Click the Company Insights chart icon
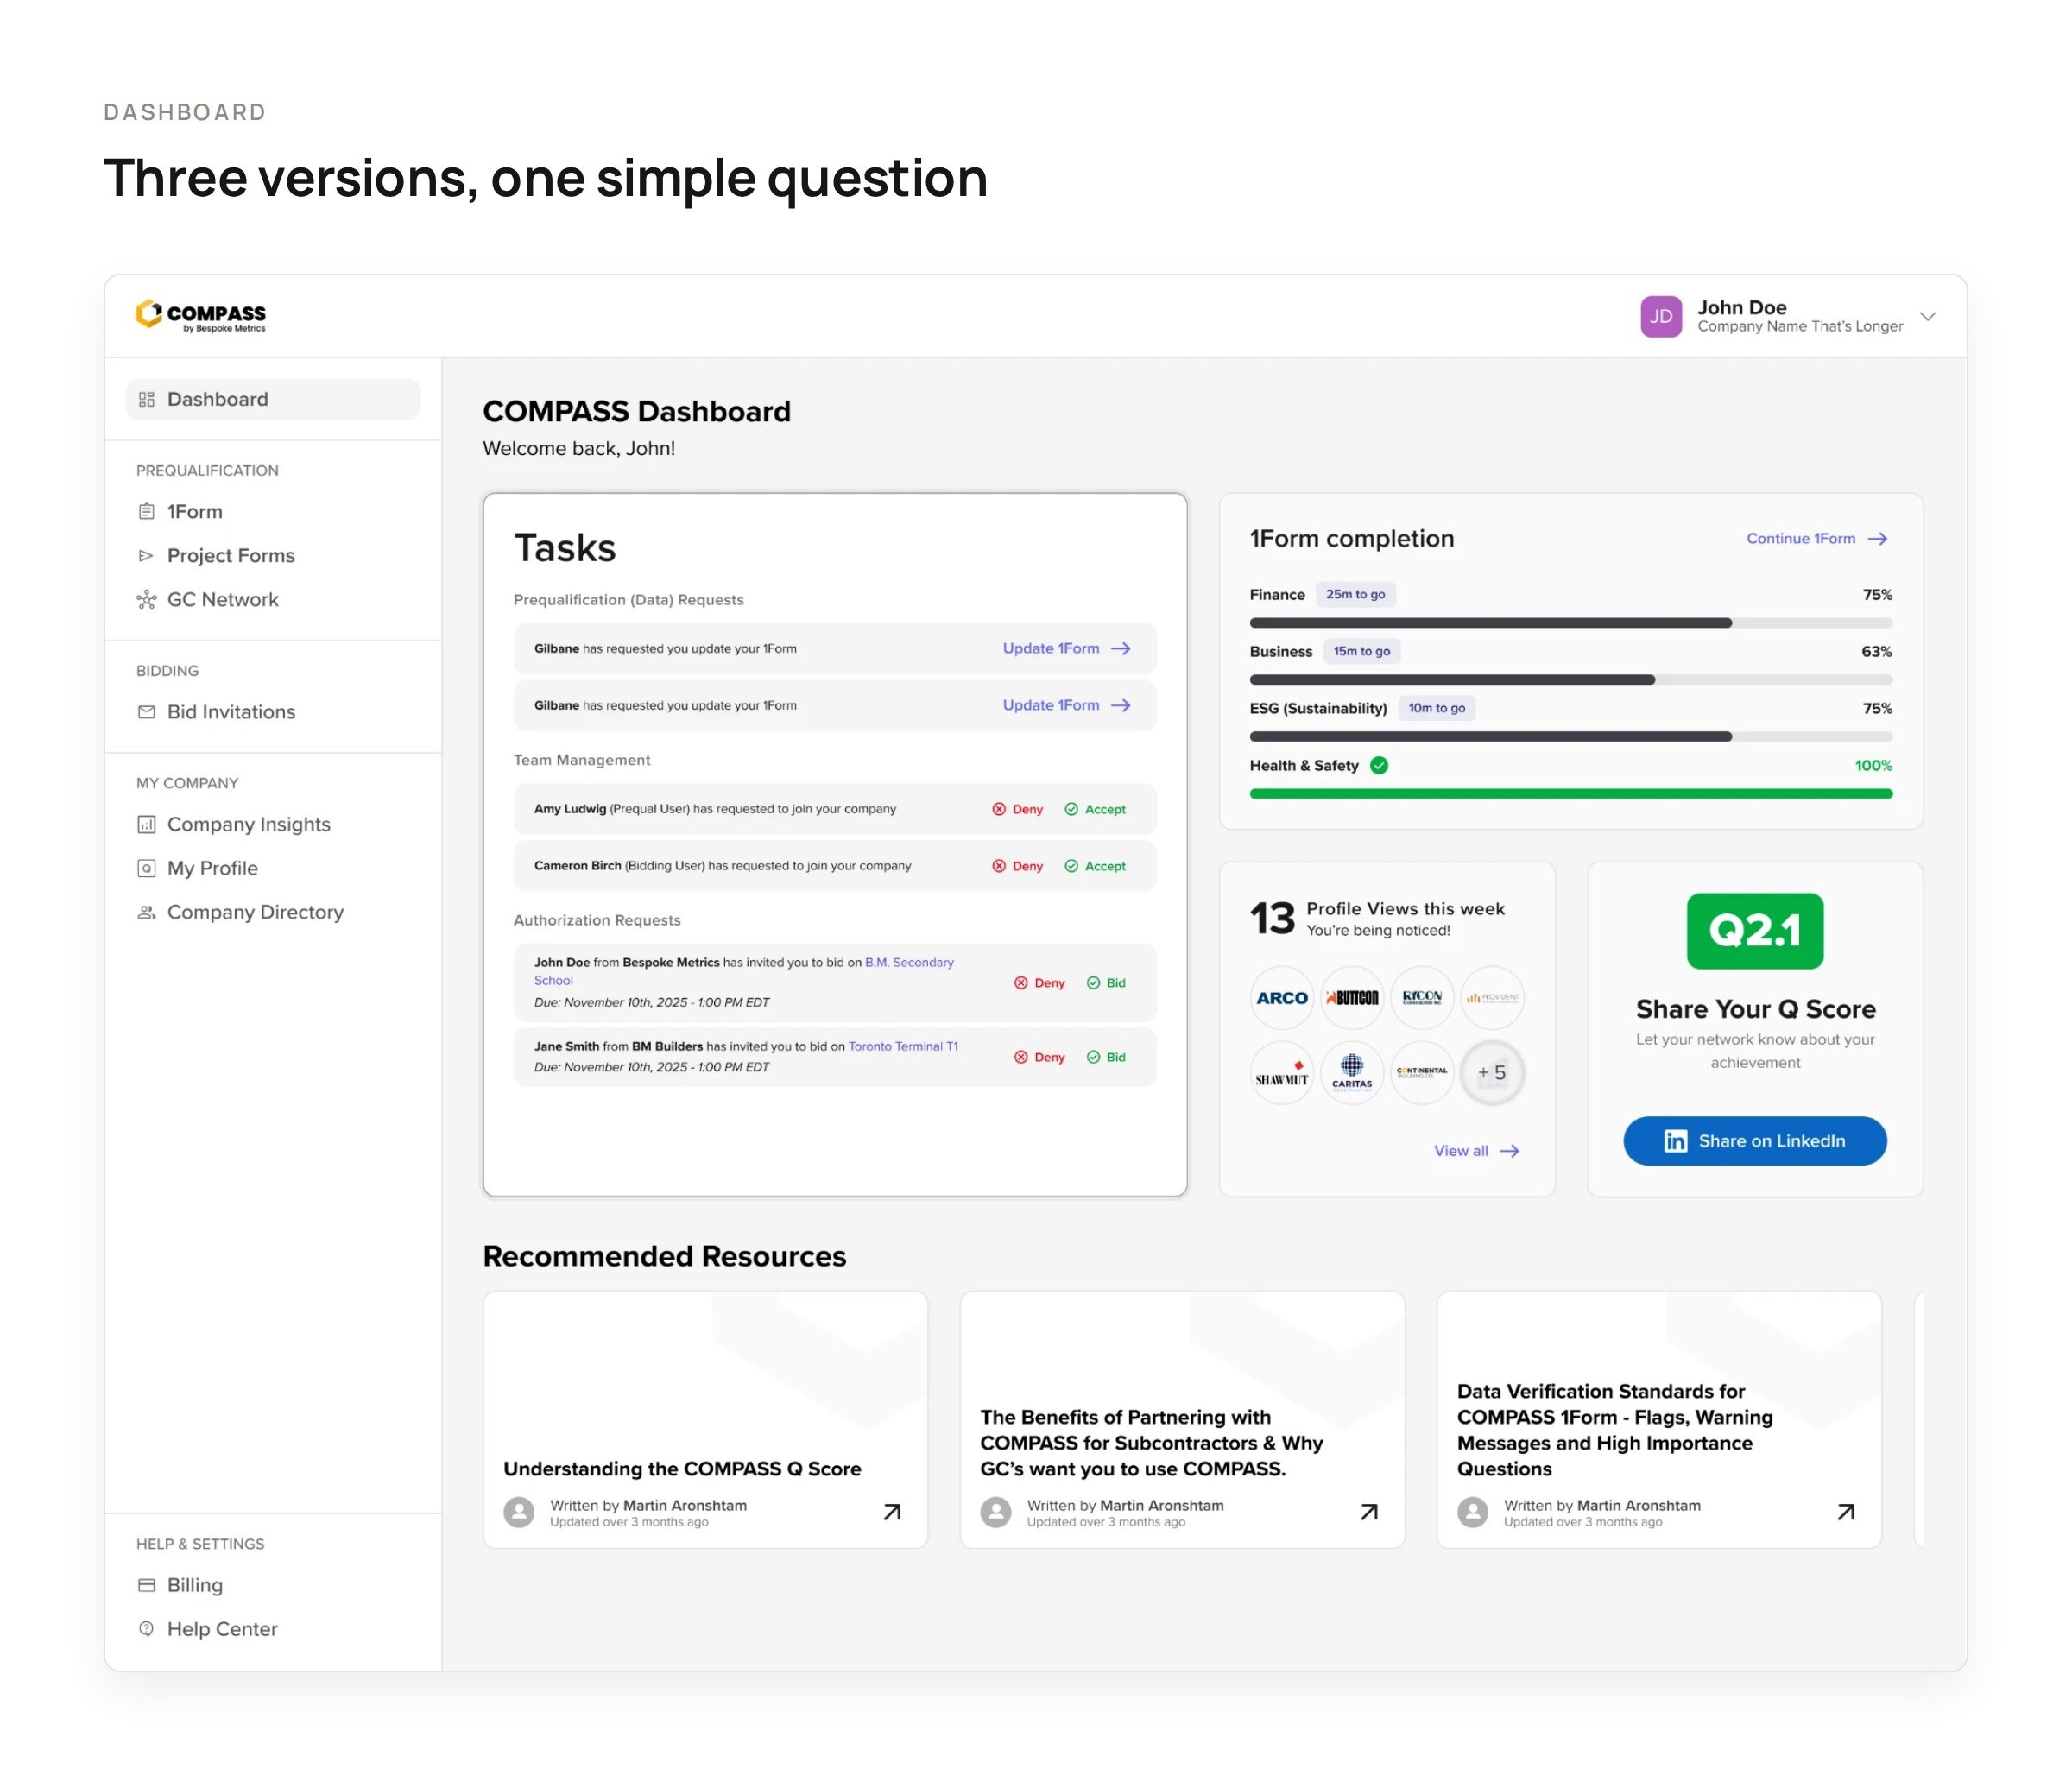This screenshot has width=2072, height=1788. click(x=146, y=824)
